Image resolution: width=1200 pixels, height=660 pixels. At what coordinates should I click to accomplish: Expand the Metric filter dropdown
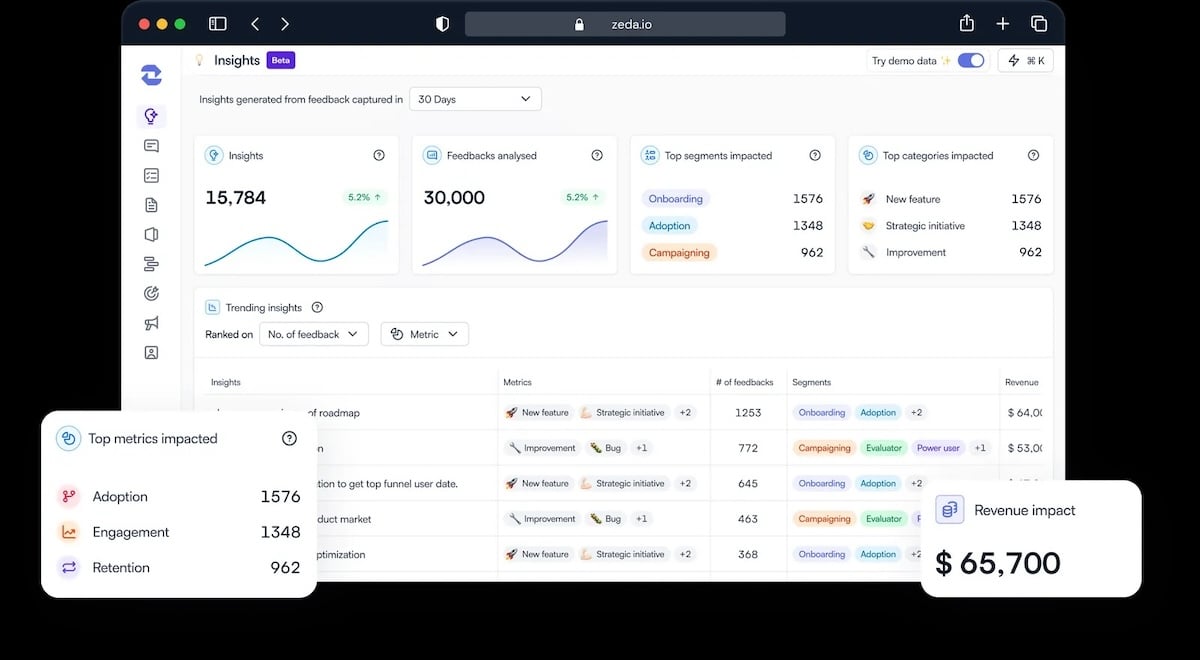coord(424,334)
